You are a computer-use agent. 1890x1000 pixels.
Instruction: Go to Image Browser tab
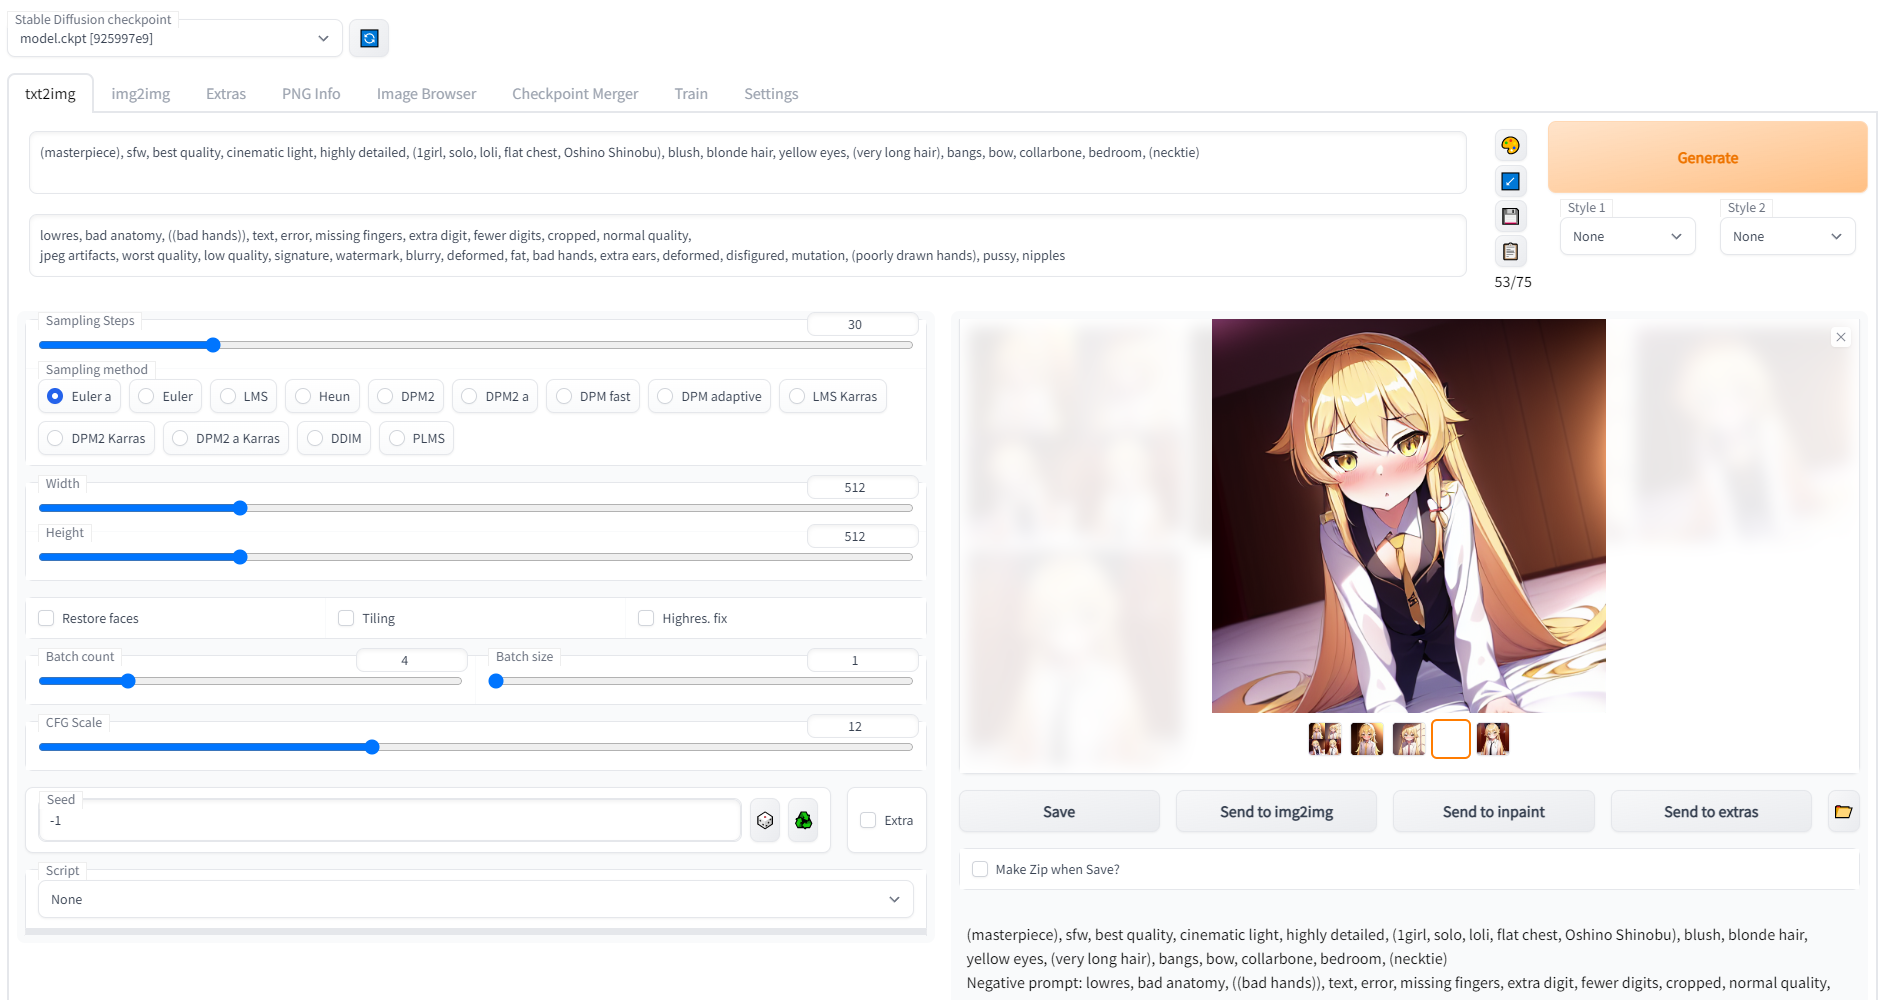pos(426,93)
